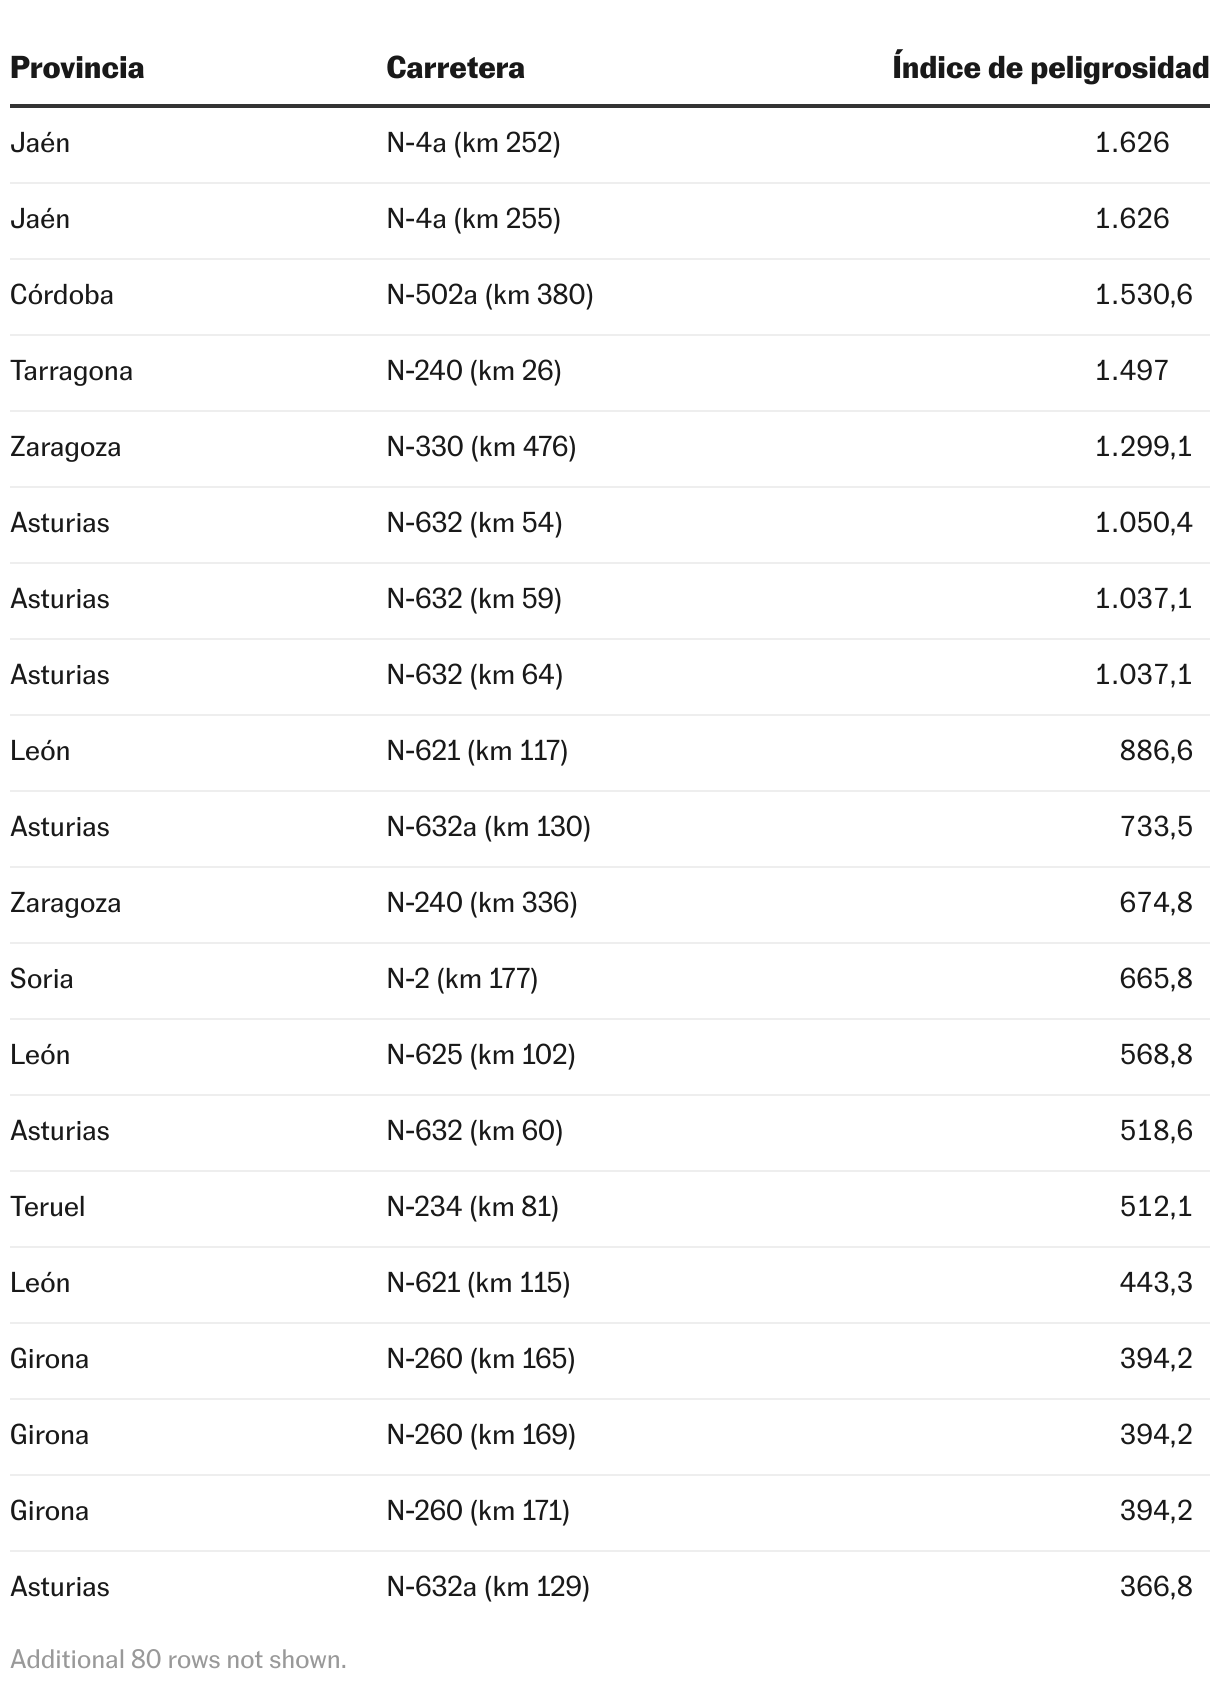Click the 'Additional 80 rows not shown' note
Screen dimensions: 1220x1688
pyautogui.click(x=178, y=1660)
